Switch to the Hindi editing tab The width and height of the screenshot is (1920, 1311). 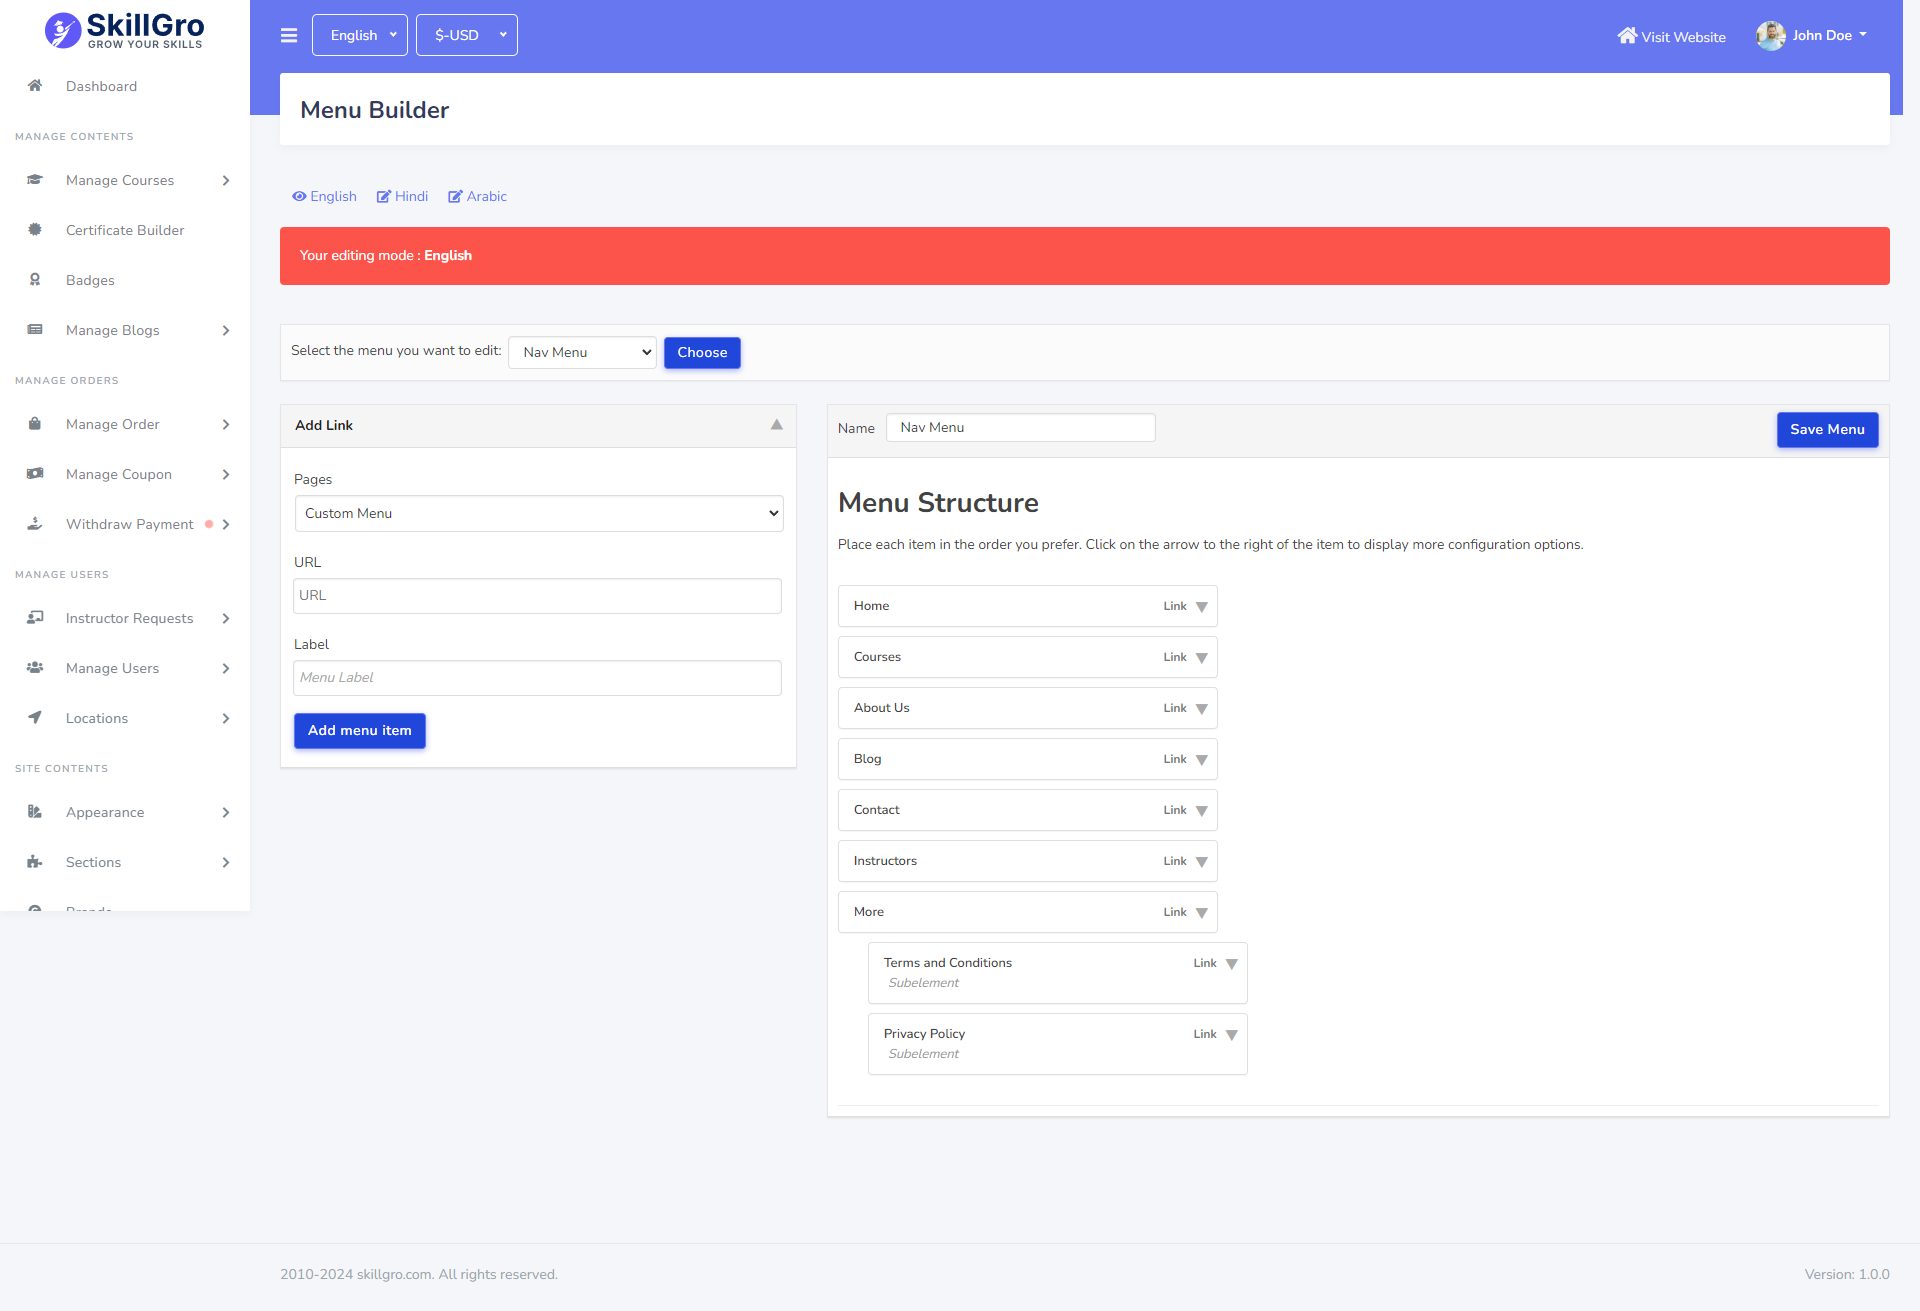402,196
